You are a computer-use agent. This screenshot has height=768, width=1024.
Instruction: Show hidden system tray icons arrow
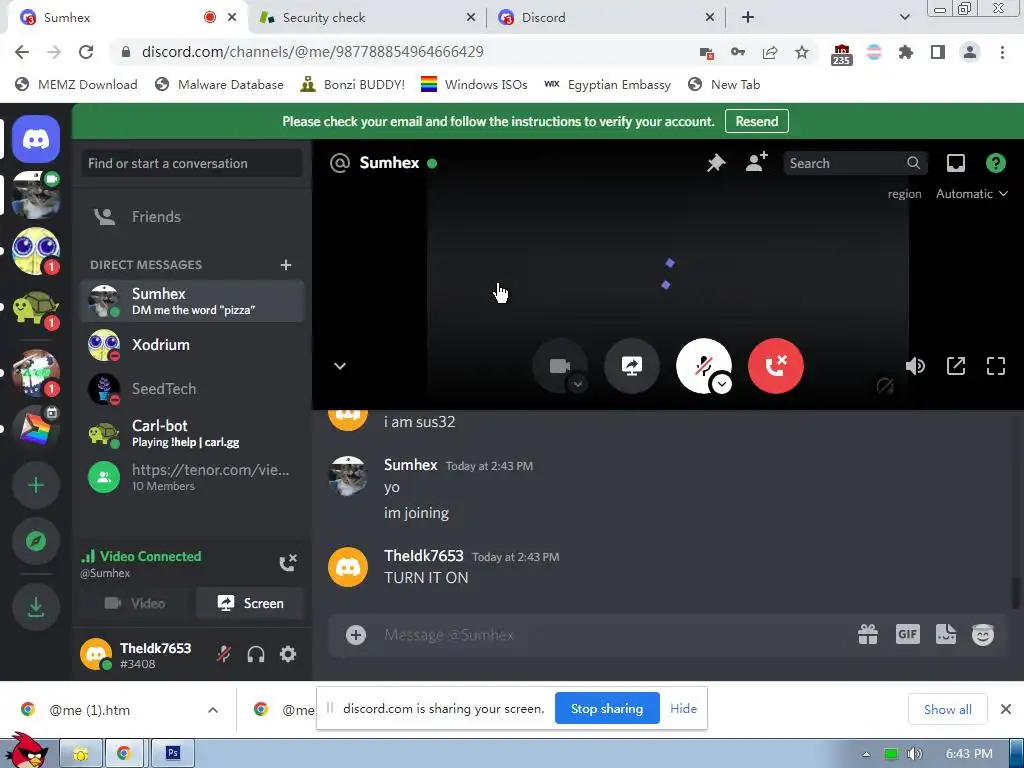click(x=866, y=754)
